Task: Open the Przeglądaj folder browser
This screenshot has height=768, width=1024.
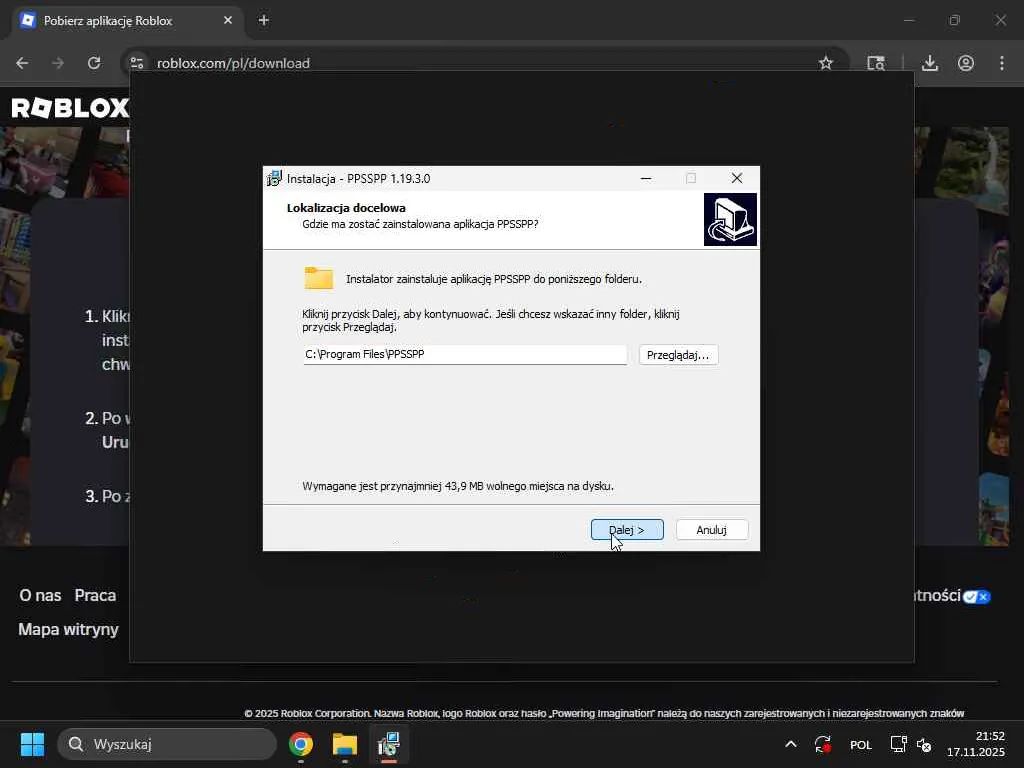Action: pos(678,355)
